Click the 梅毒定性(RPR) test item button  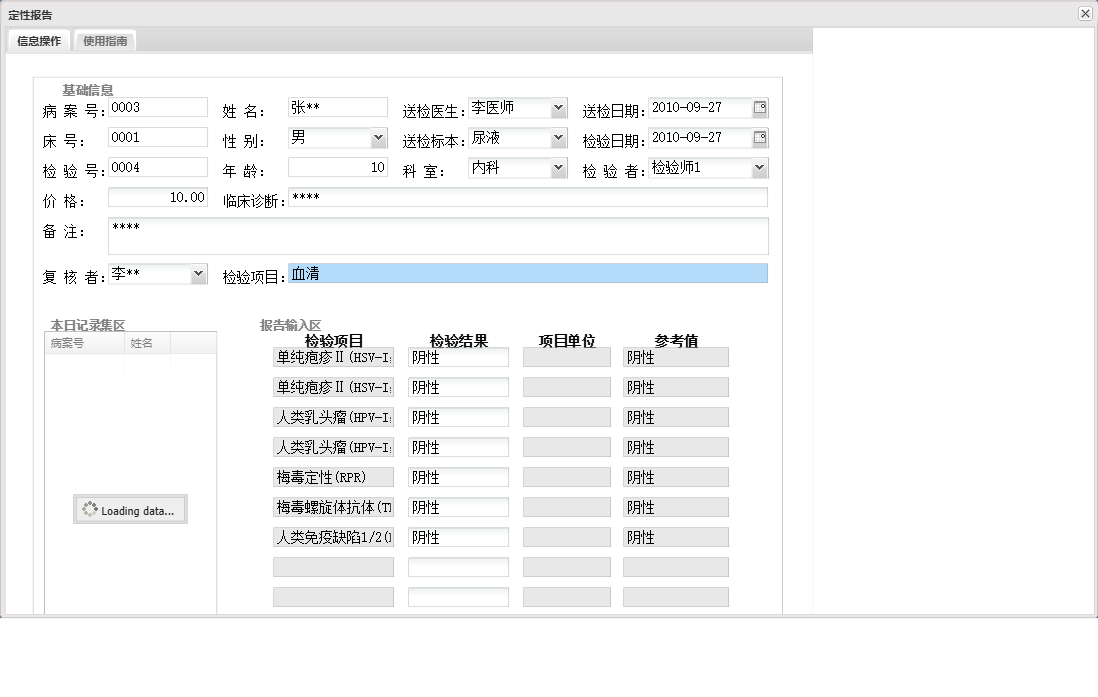point(333,477)
